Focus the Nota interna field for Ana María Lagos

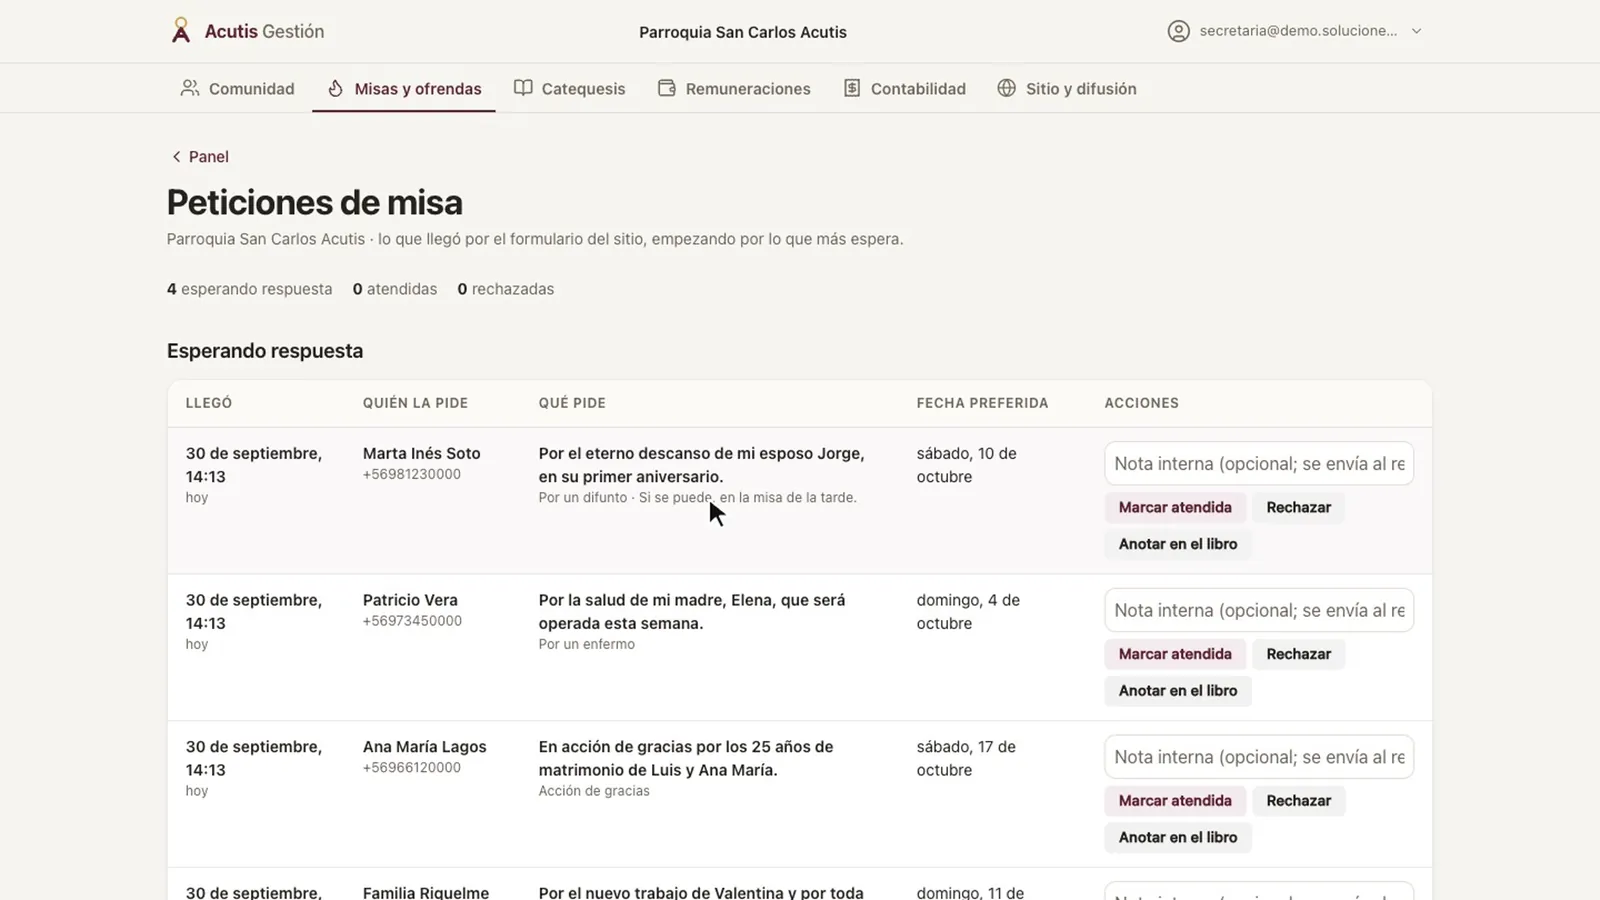[x=1259, y=758]
